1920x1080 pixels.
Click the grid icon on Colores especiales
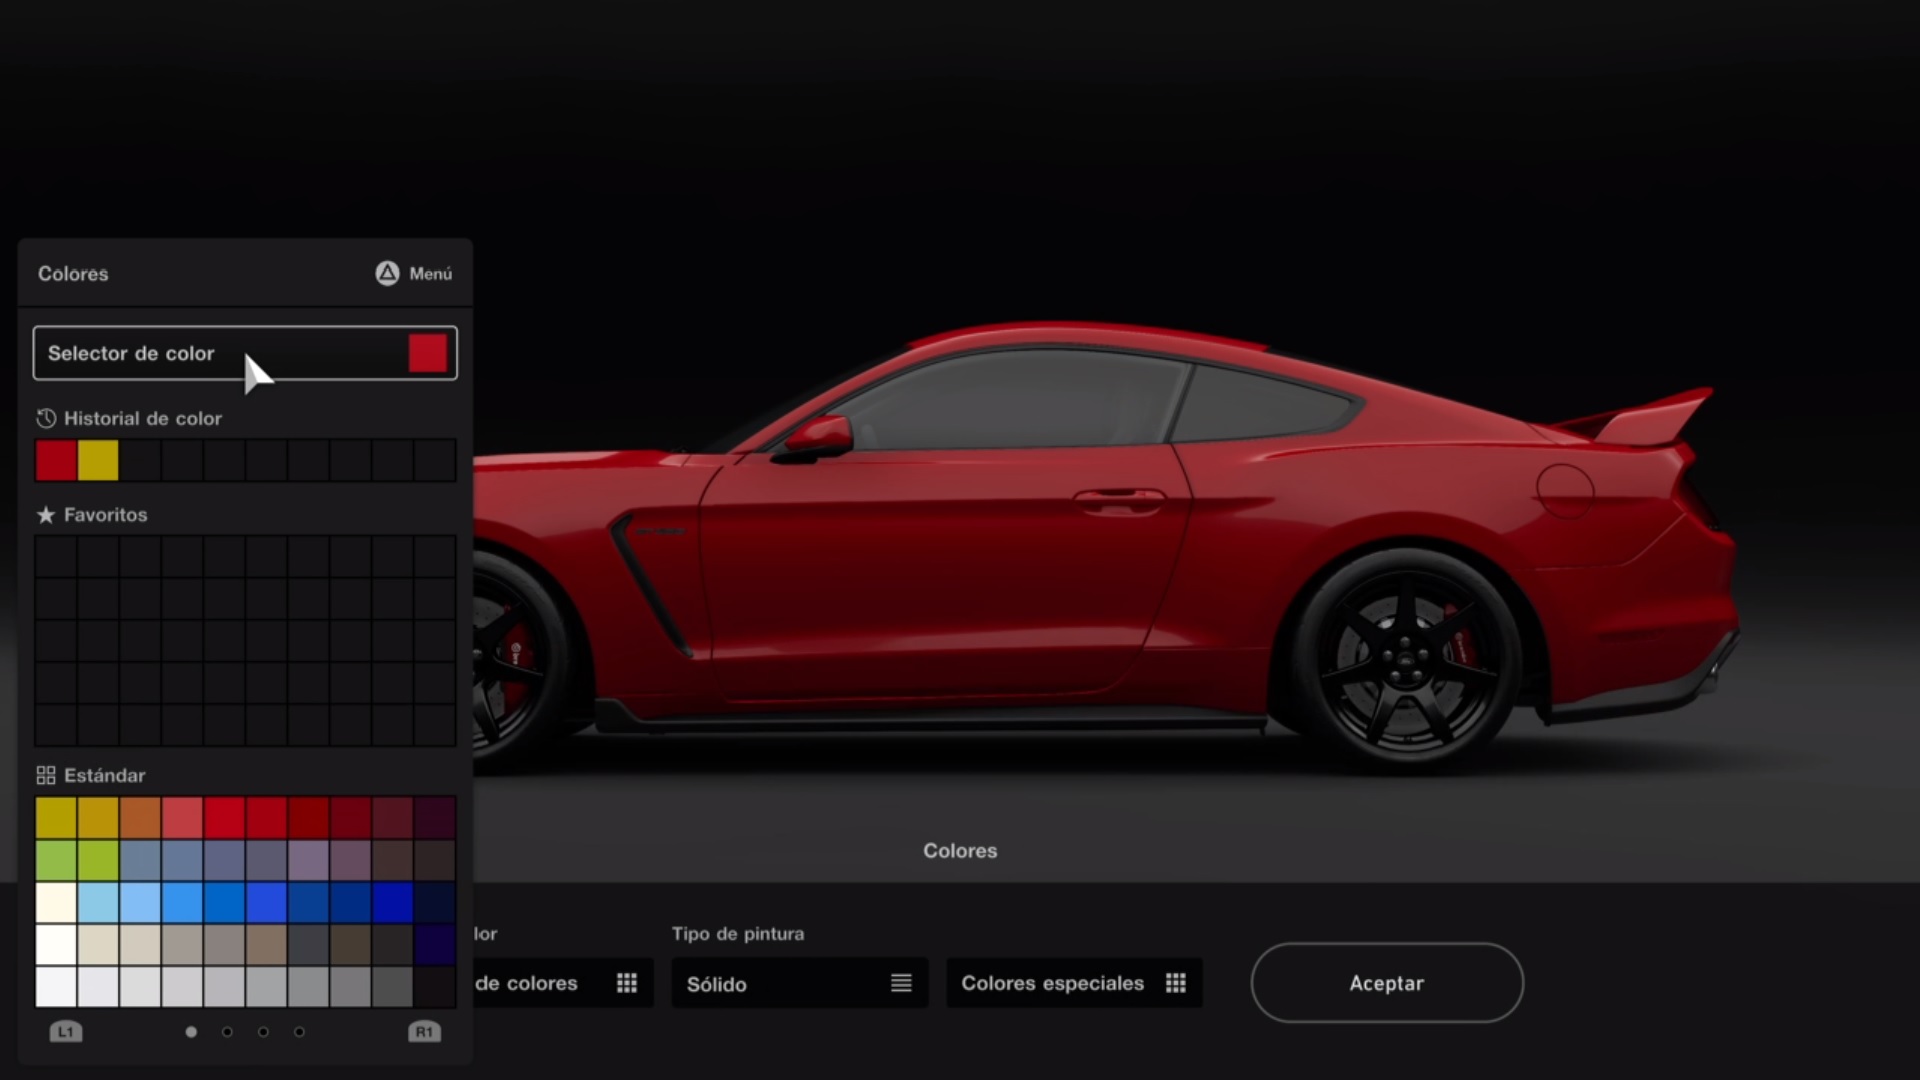[x=1176, y=983]
